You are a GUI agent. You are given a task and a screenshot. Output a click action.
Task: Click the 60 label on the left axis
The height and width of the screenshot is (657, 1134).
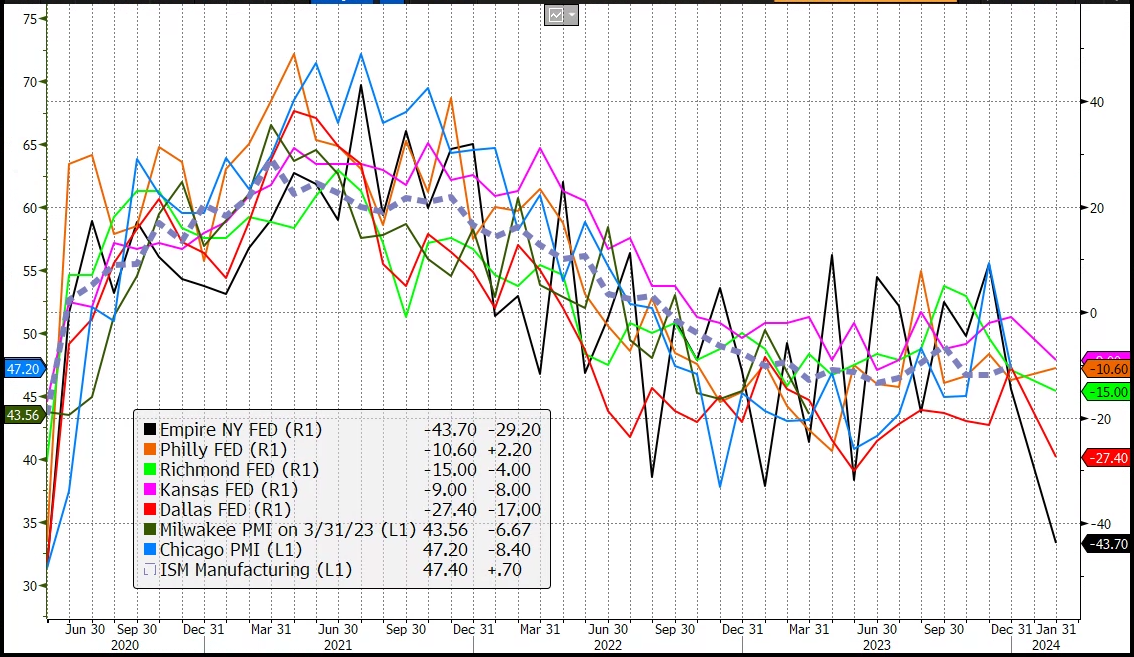pos(30,208)
